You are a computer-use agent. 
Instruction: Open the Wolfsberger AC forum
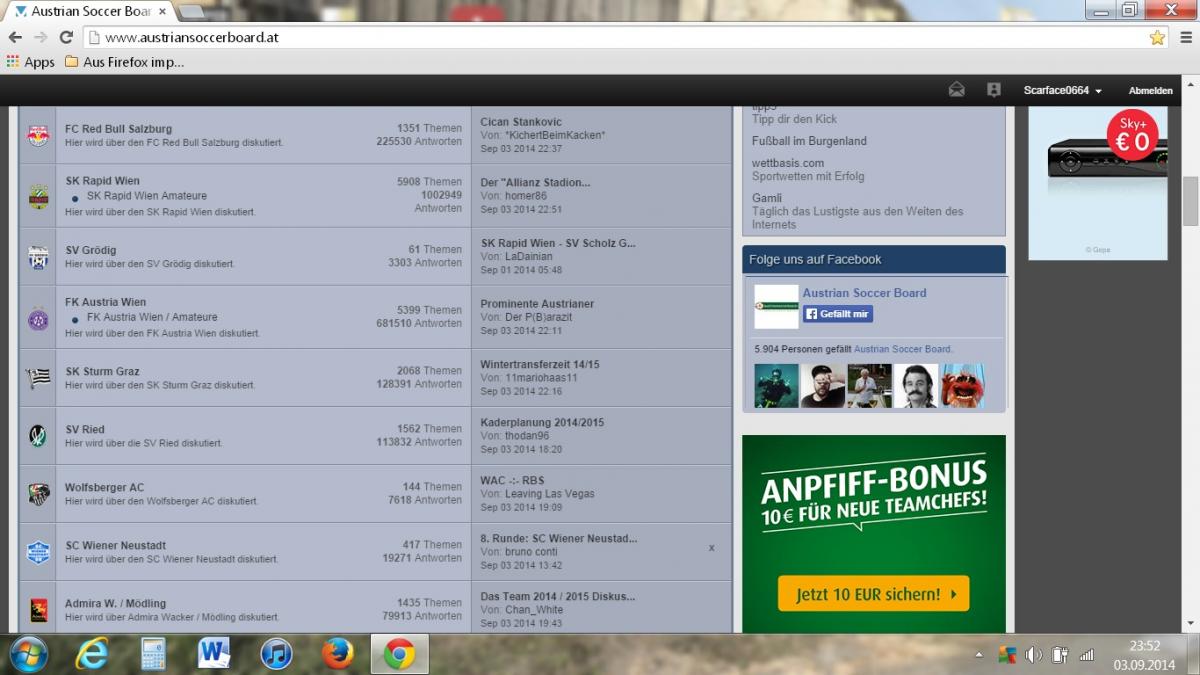coord(104,487)
